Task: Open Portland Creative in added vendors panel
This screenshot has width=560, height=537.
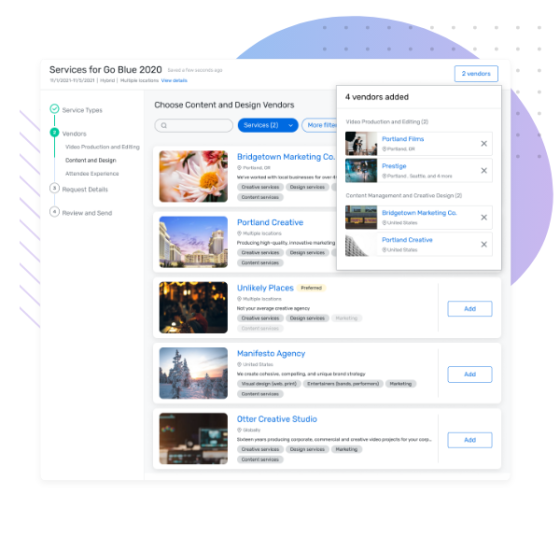Action: tap(407, 240)
